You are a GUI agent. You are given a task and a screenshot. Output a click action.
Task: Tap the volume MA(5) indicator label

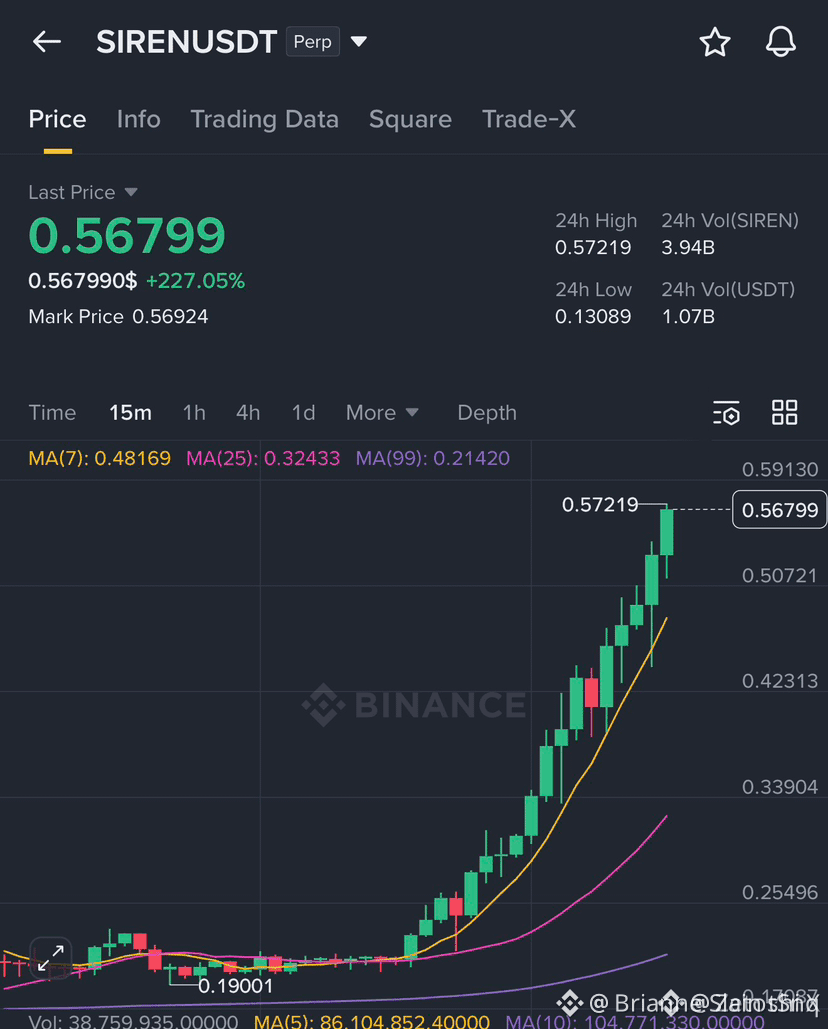tap(372, 1022)
